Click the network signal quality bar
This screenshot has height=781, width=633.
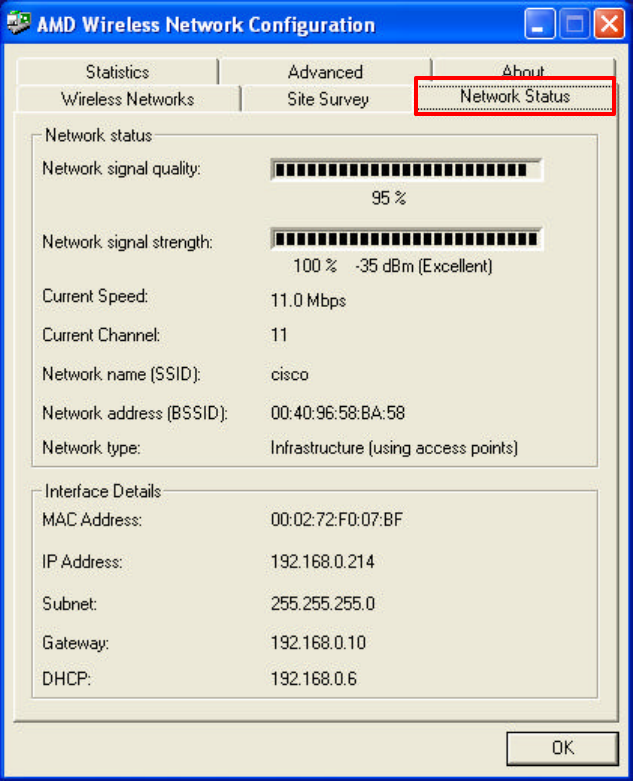coord(406,170)
